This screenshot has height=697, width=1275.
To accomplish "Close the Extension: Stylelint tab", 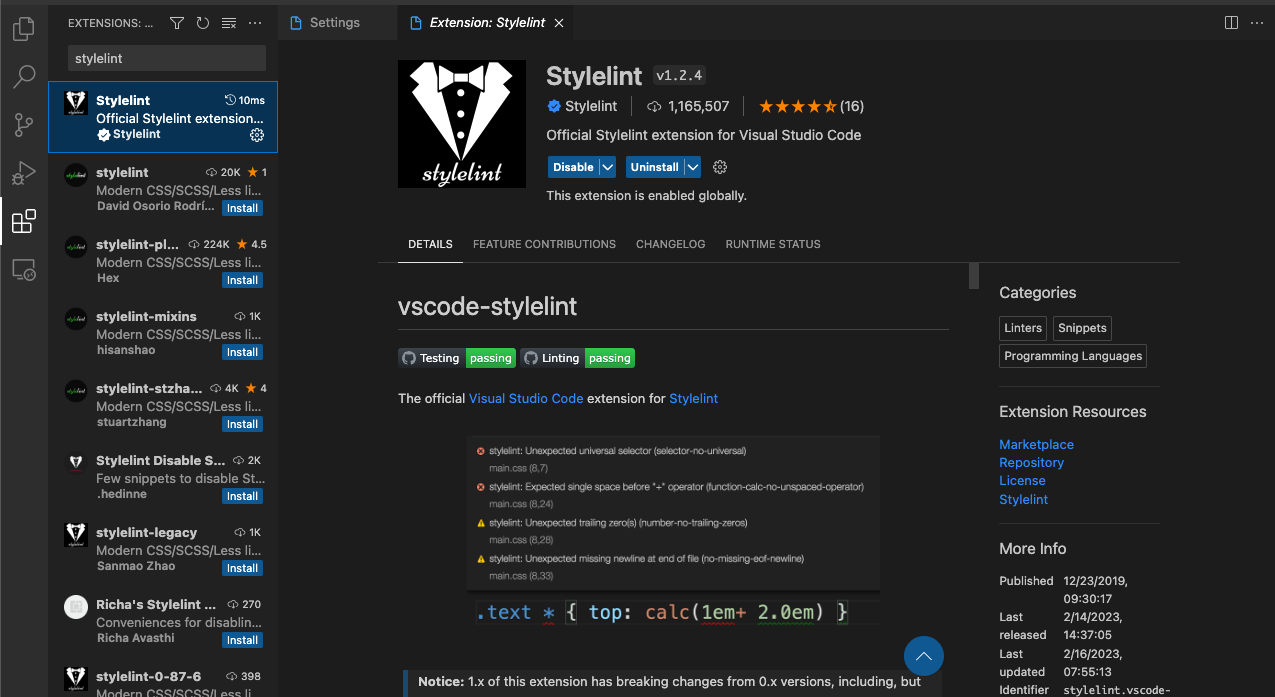I will (x=558, y=22).
